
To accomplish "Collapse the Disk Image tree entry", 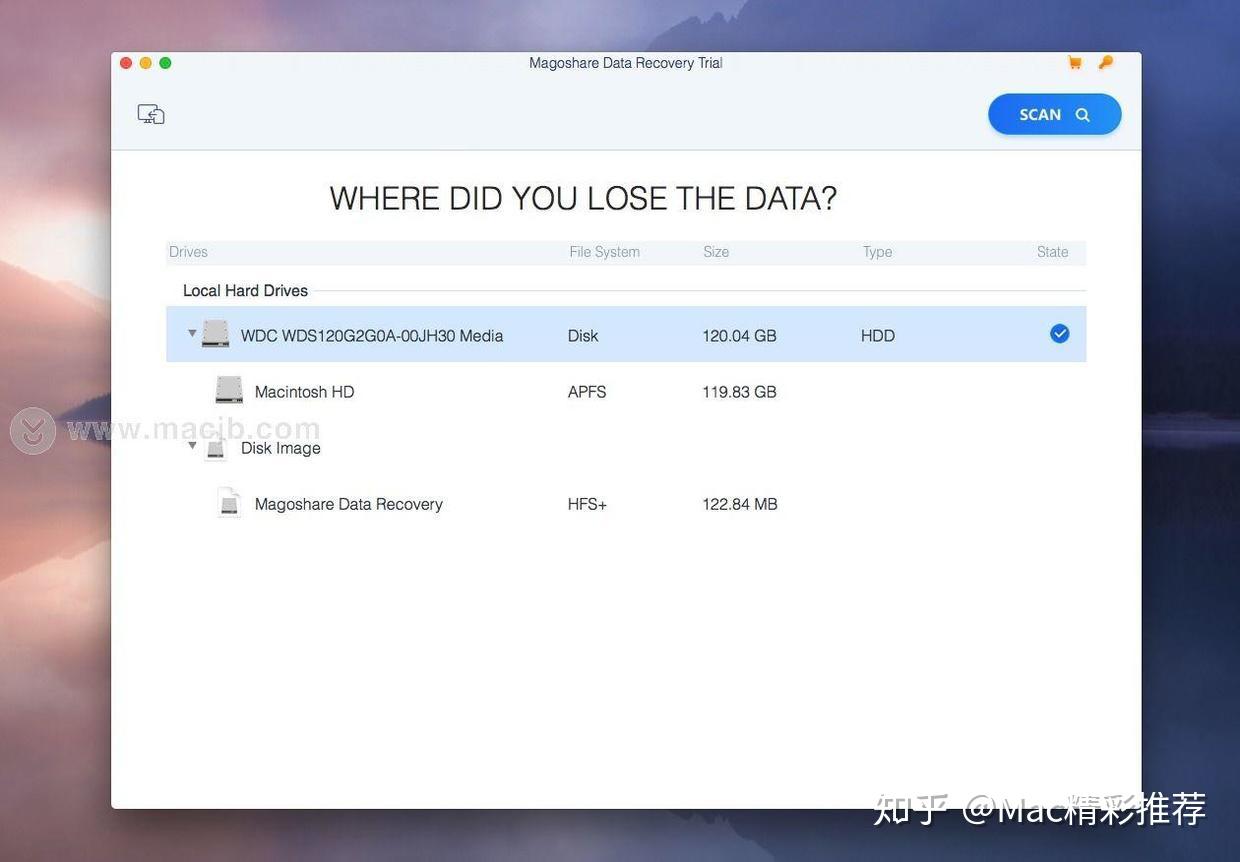I will pyautogui.click(x=191, y=446).
